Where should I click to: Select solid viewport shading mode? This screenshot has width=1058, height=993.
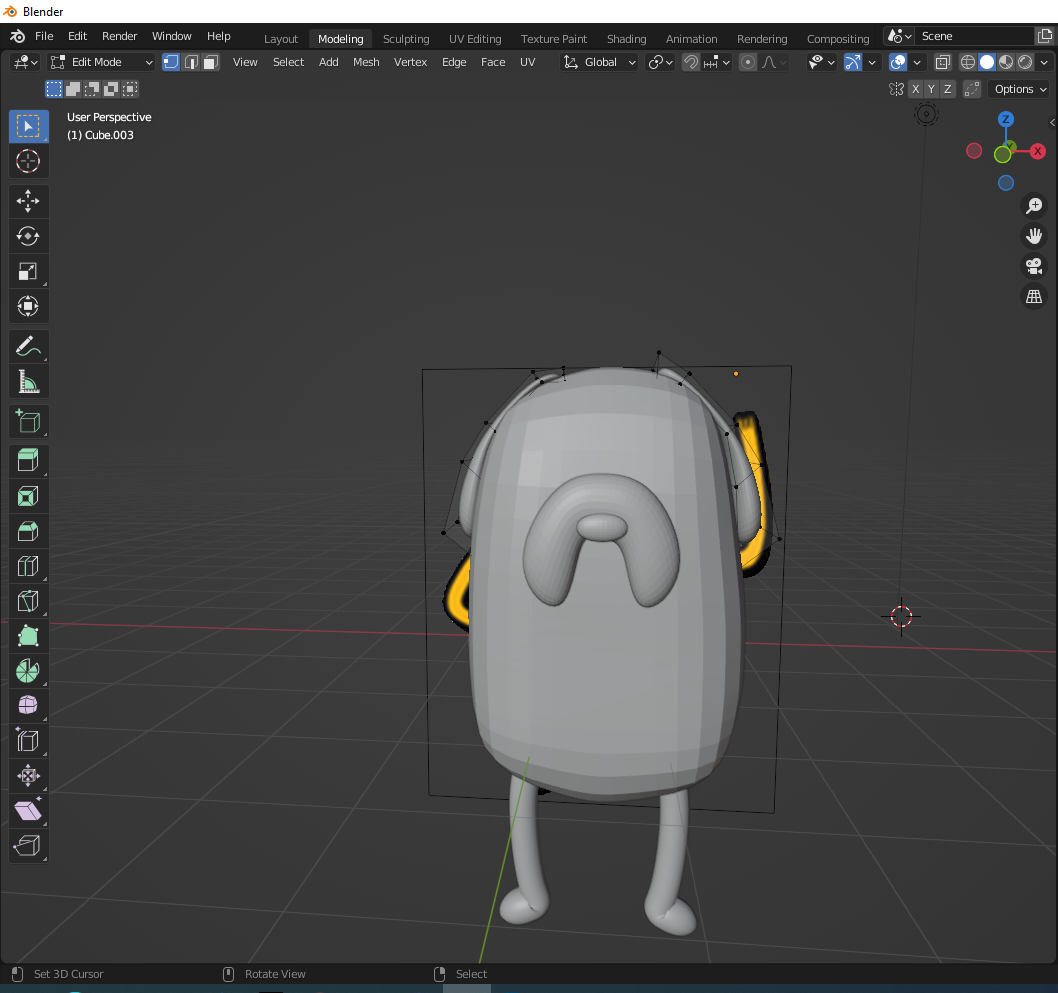(986, 63)
